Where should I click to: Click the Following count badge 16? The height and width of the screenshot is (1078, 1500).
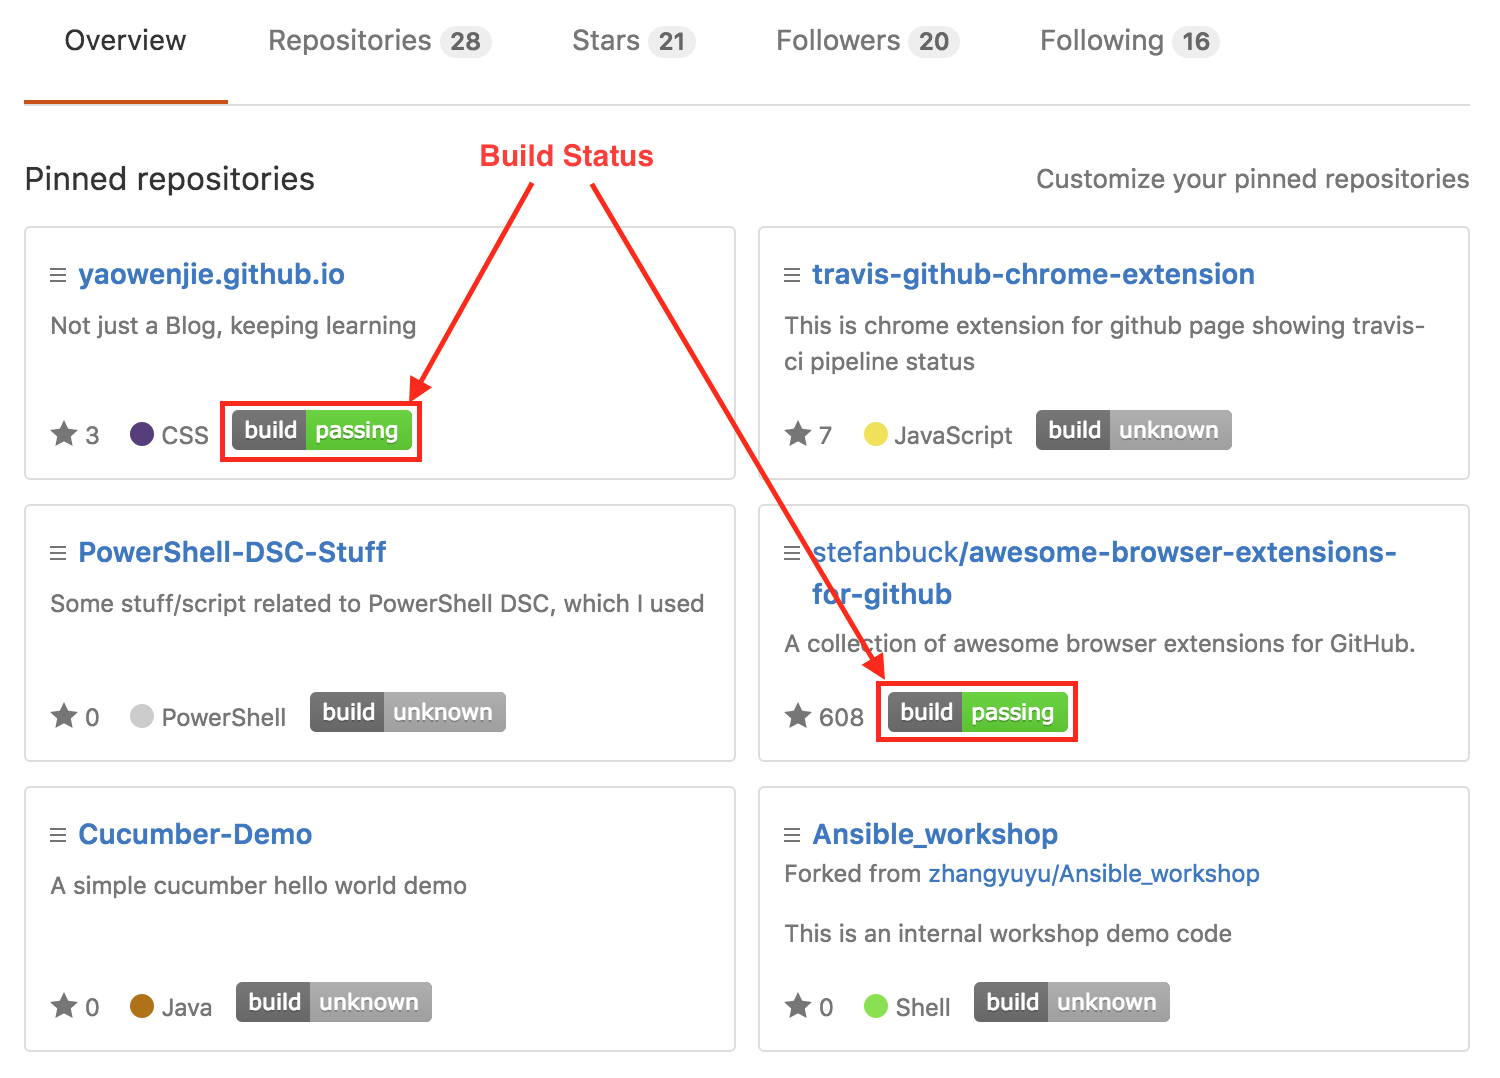(1196, 42)
